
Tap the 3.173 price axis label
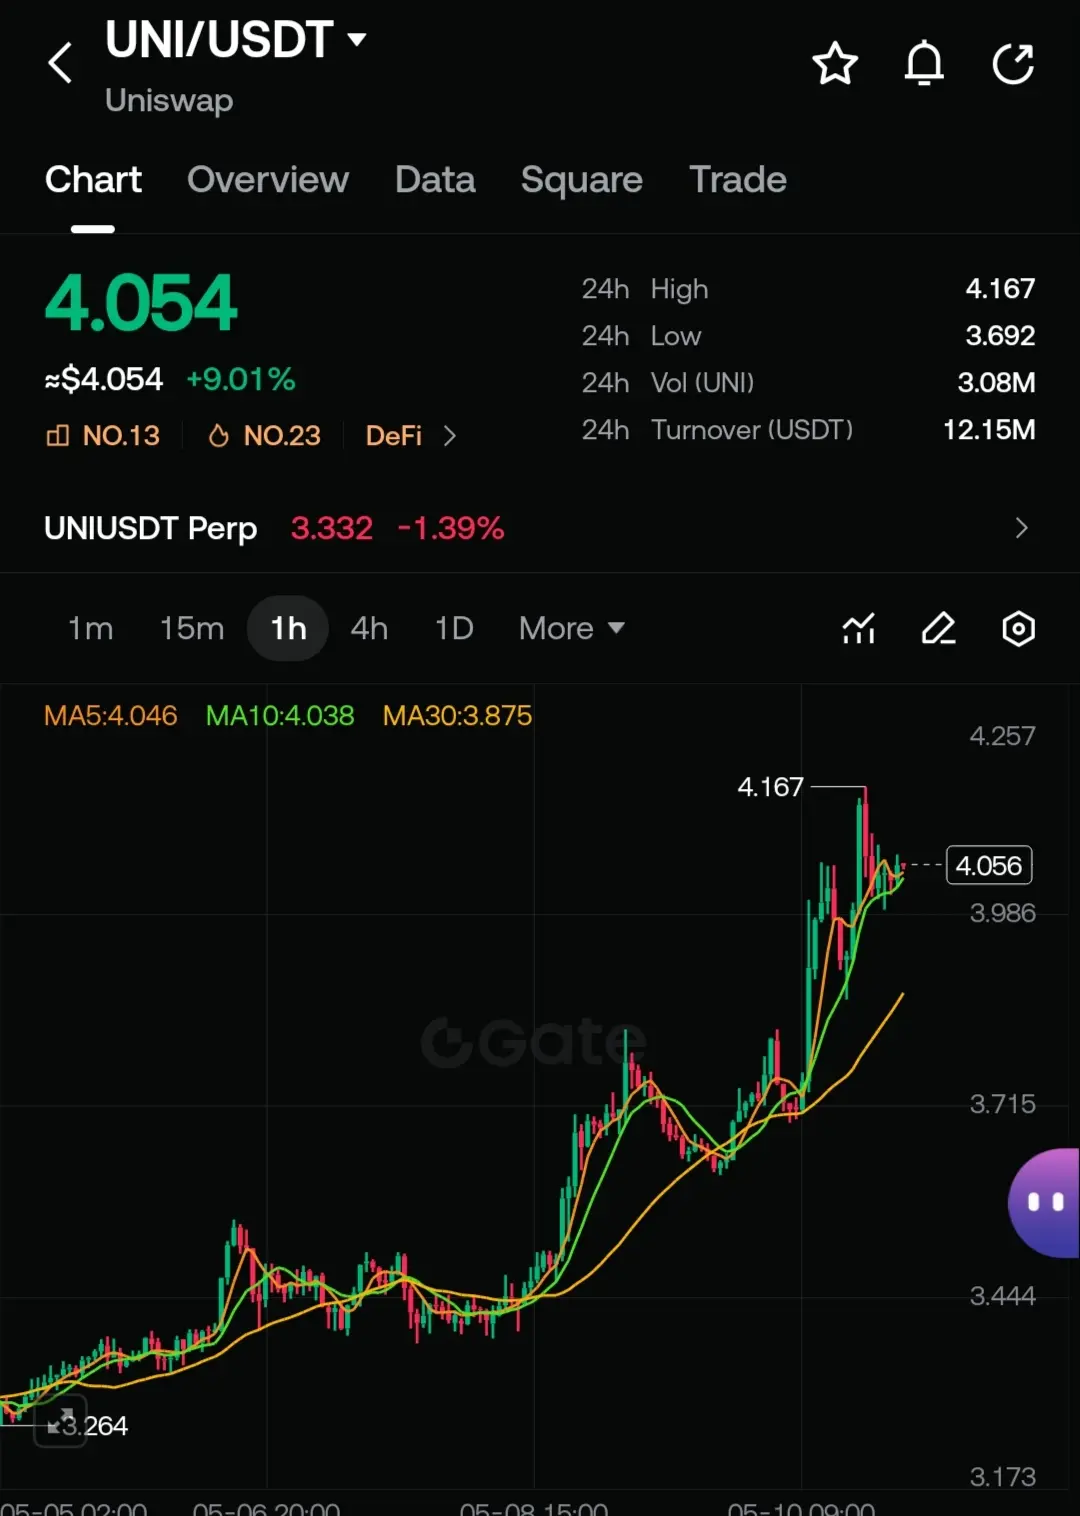point(1002,1477)
